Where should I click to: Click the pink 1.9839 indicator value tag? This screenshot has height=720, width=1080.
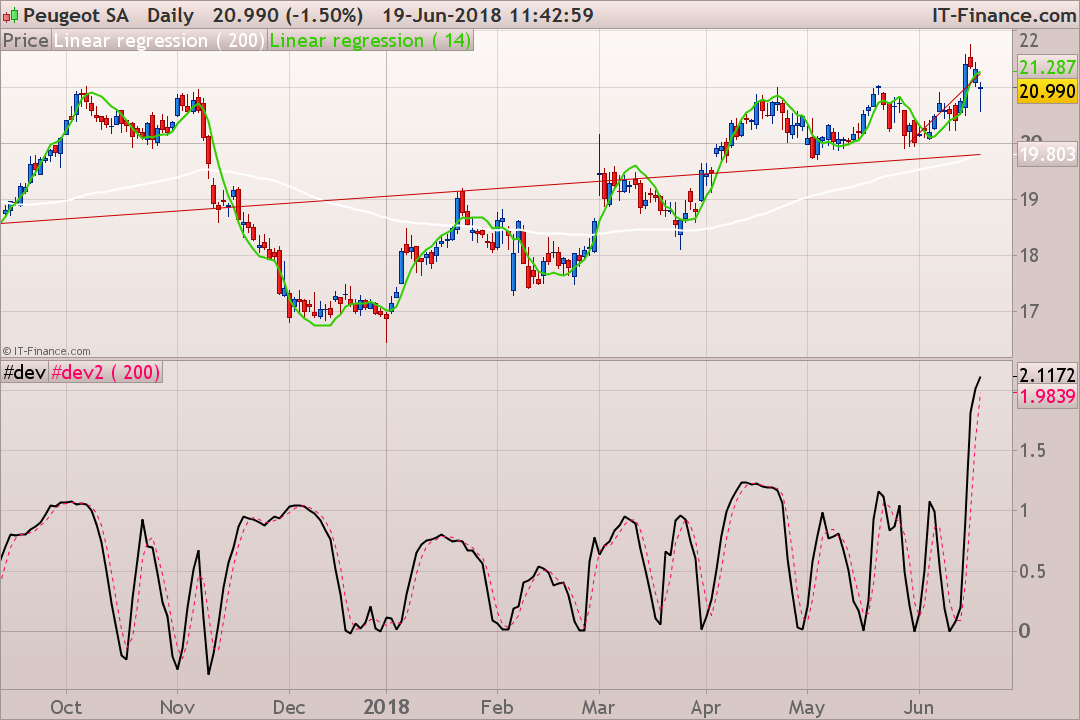click(x=1046, y=396)
